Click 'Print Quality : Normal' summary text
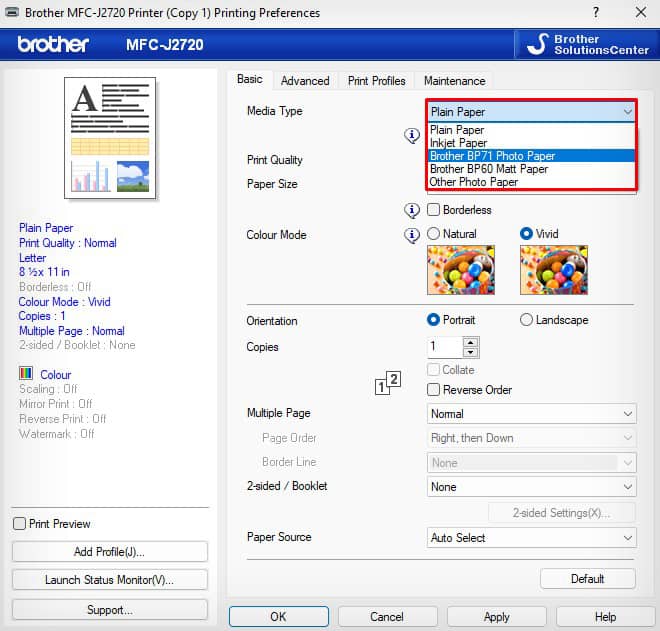 point(68,243)
